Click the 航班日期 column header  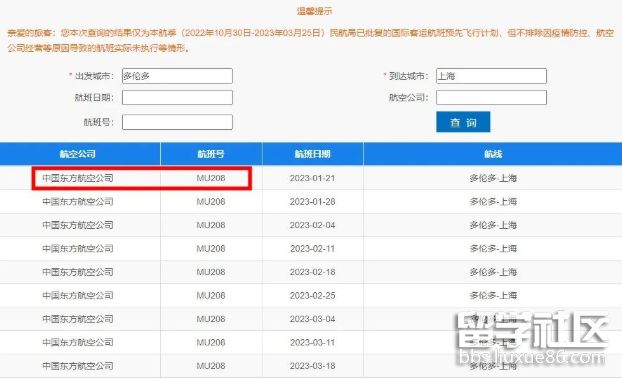313,154
